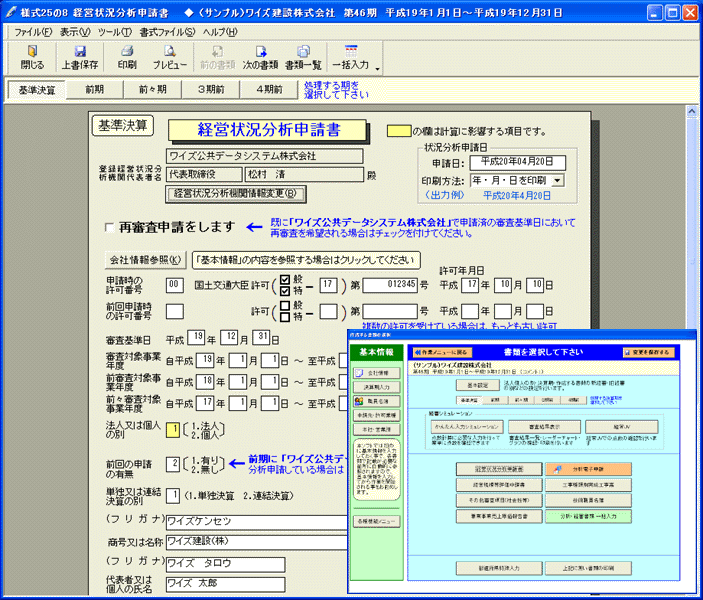
Task: Click 経営状況分析申請書 button in small window
Action: [x=499, y=469]
